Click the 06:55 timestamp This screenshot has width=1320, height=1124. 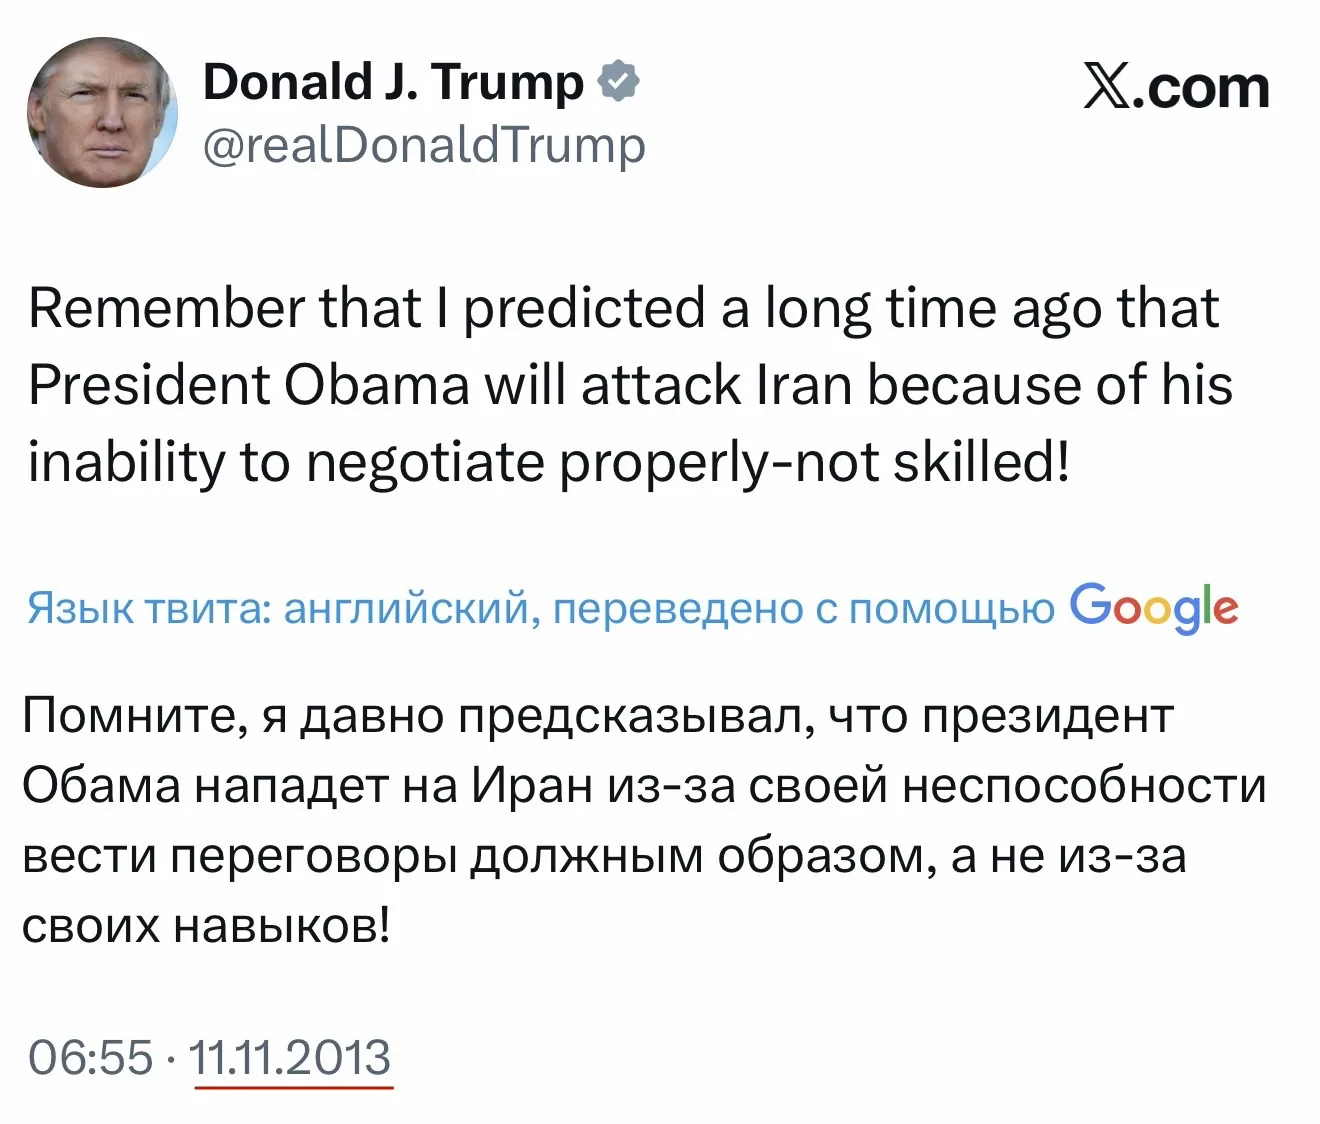90,1058
